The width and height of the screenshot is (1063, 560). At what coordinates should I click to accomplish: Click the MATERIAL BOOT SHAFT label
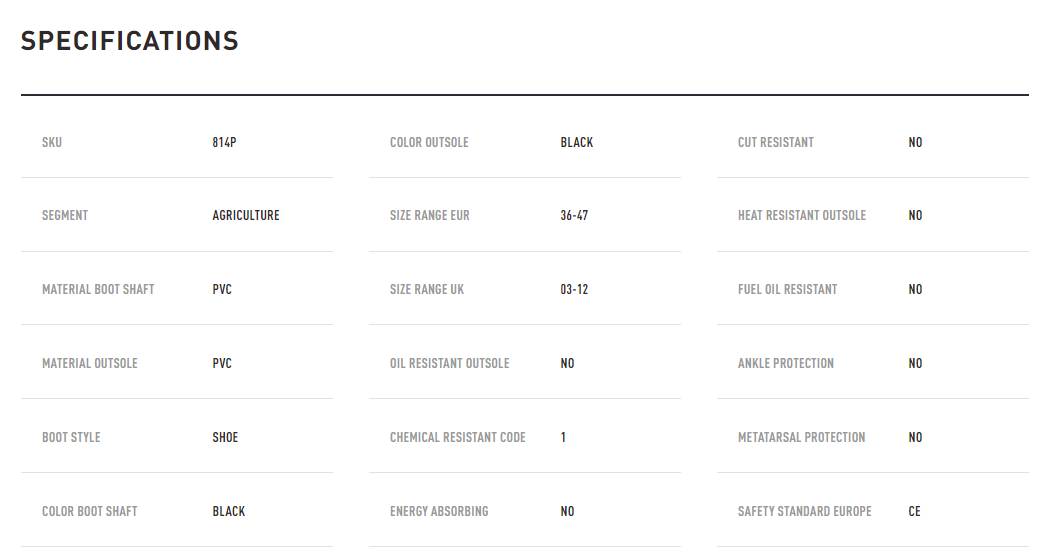pyautogui.click(x=98, y=289)
